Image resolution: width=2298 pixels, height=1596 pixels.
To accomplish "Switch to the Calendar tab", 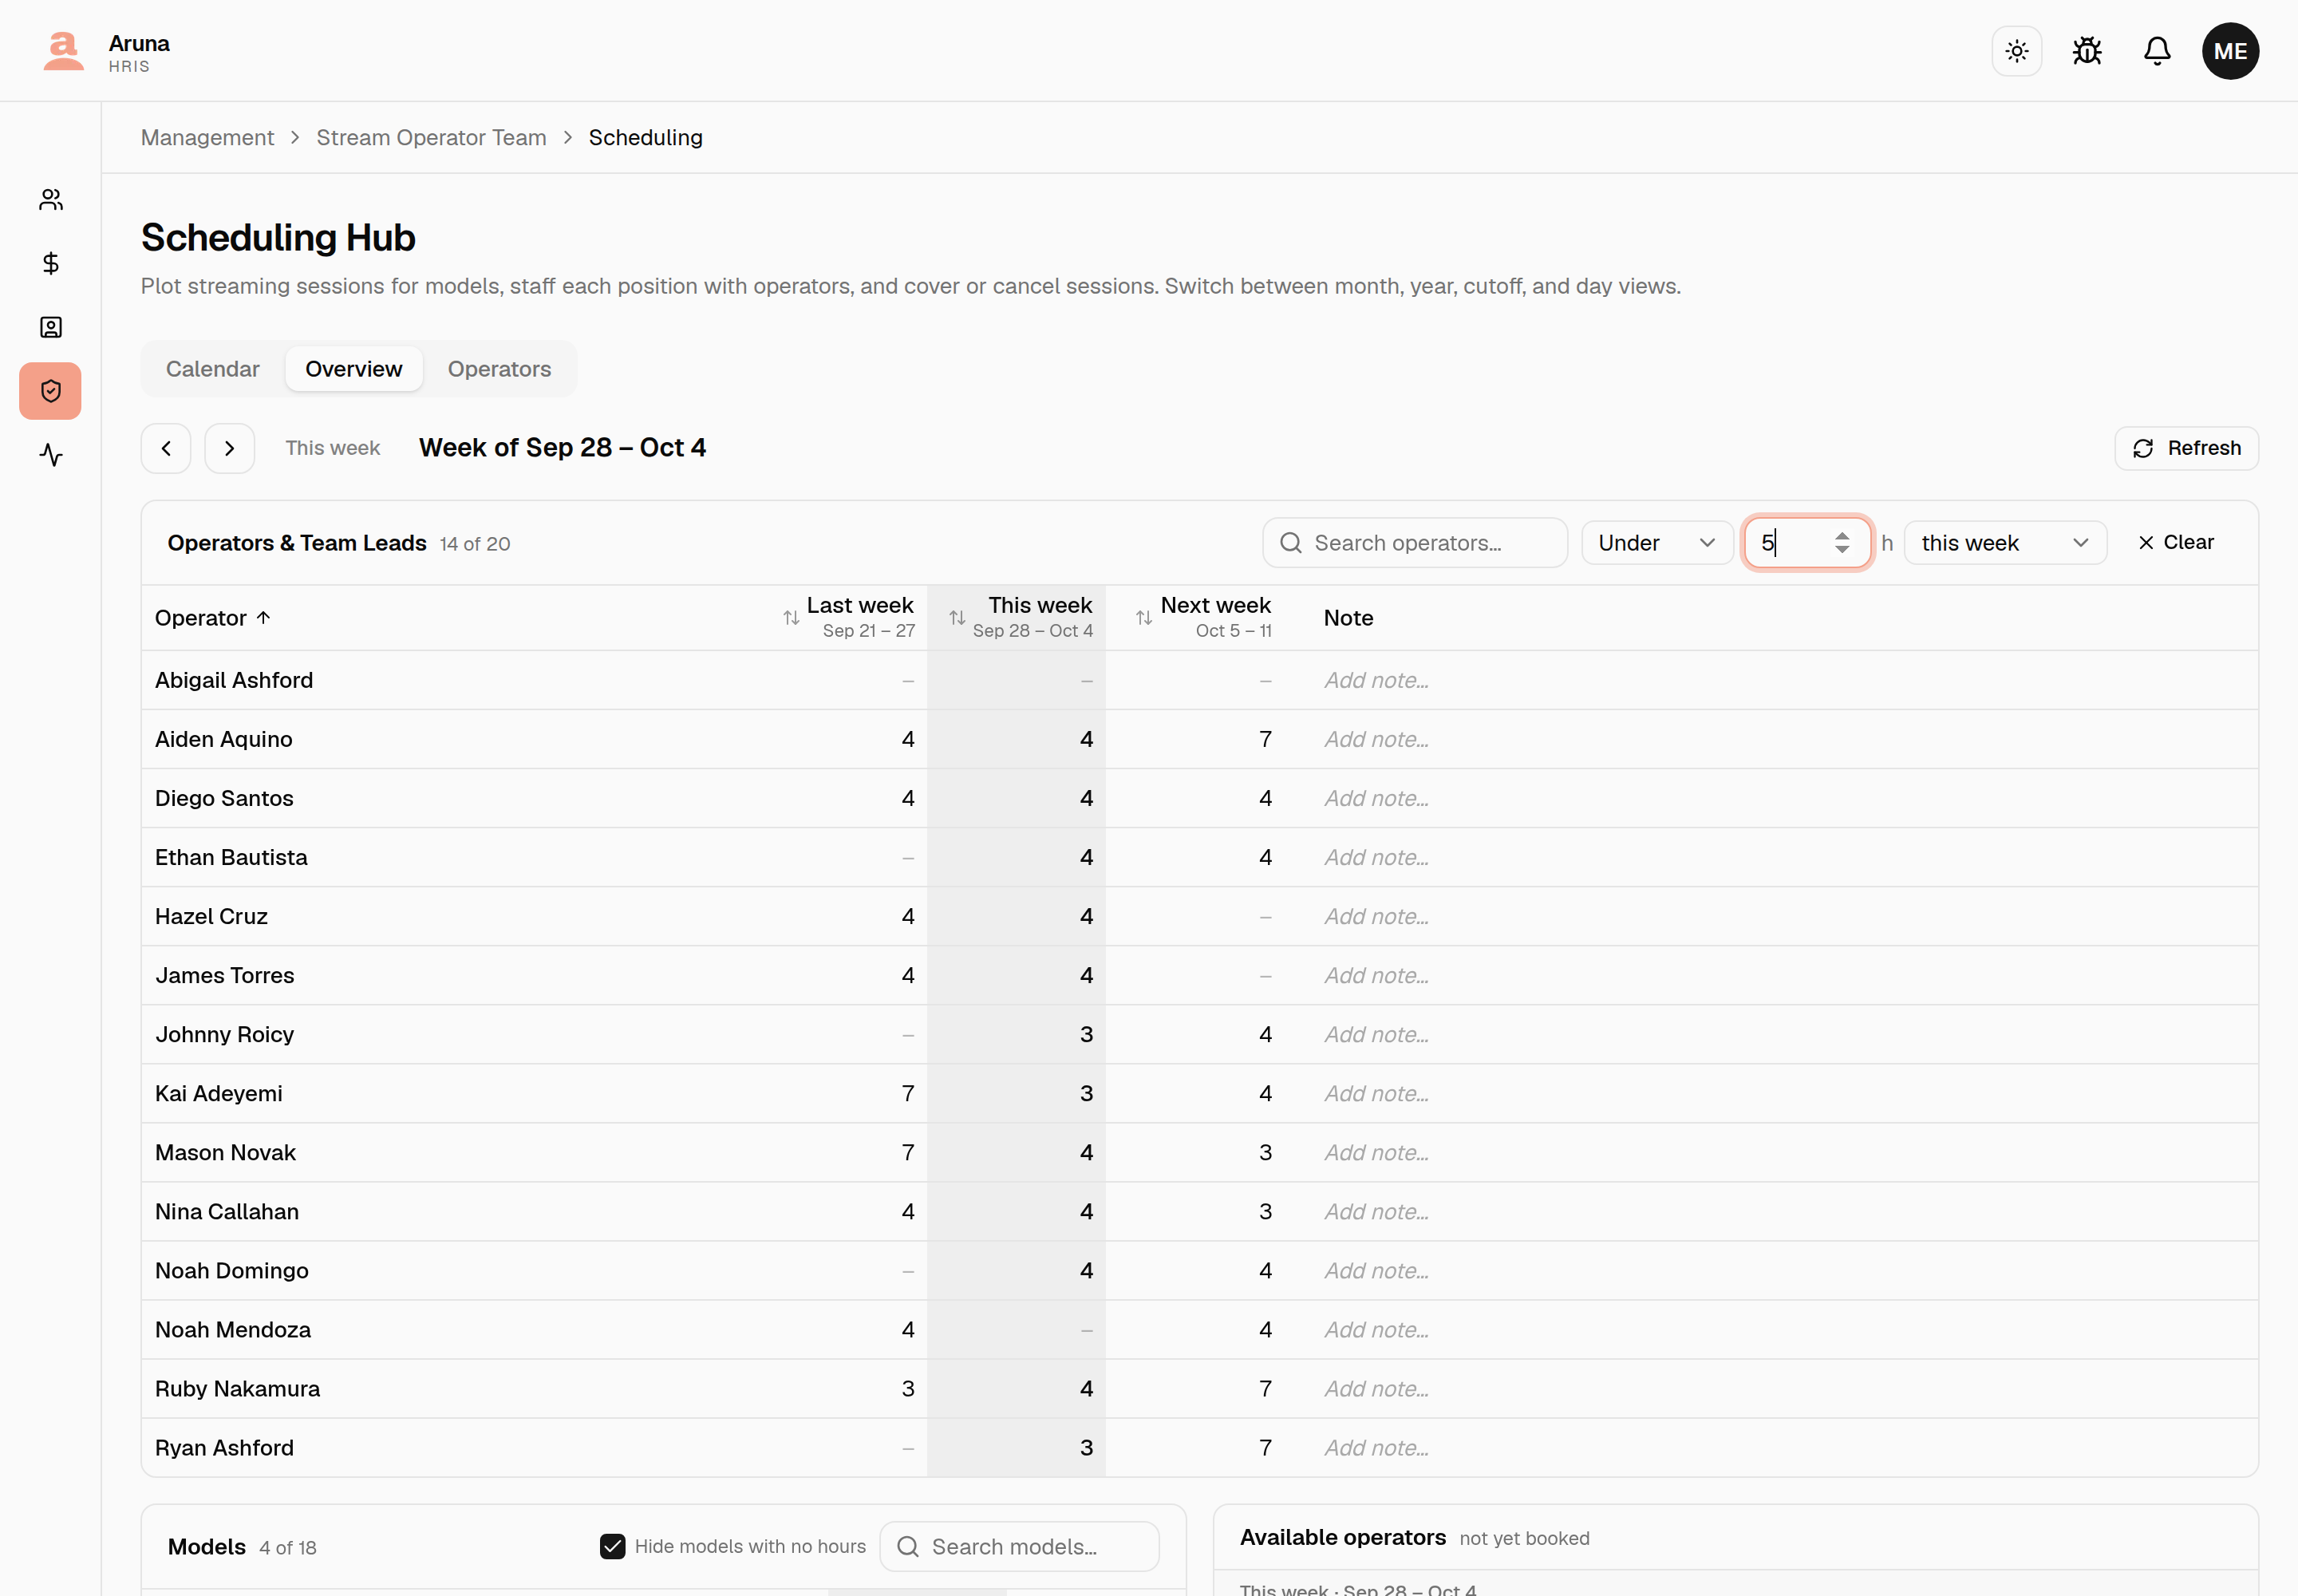I will tap(213, 369).
